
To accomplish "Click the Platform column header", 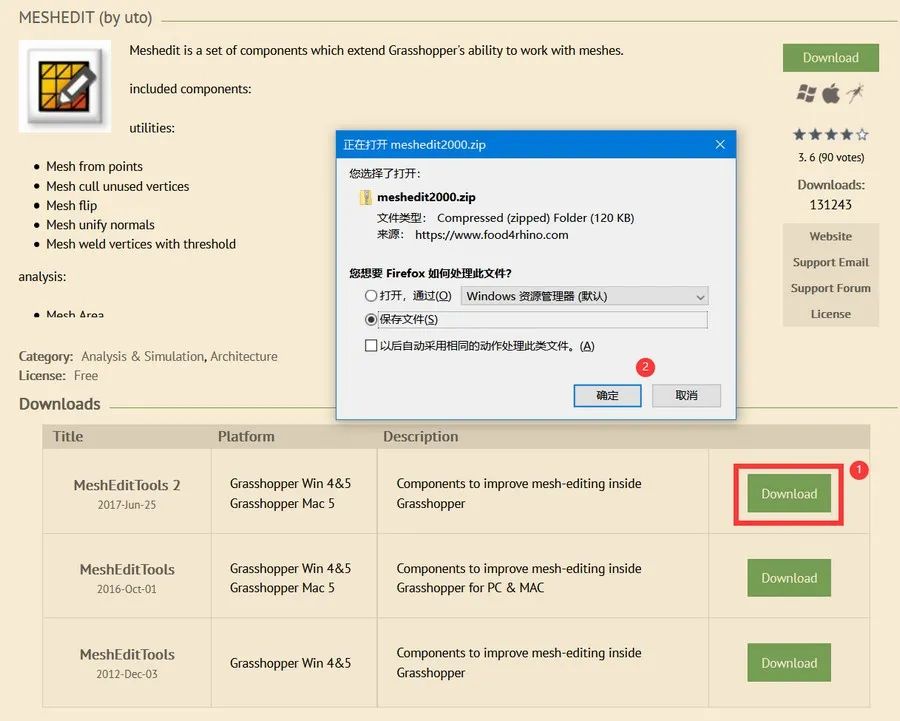I will pyautogui.click(x=246, y=437).
